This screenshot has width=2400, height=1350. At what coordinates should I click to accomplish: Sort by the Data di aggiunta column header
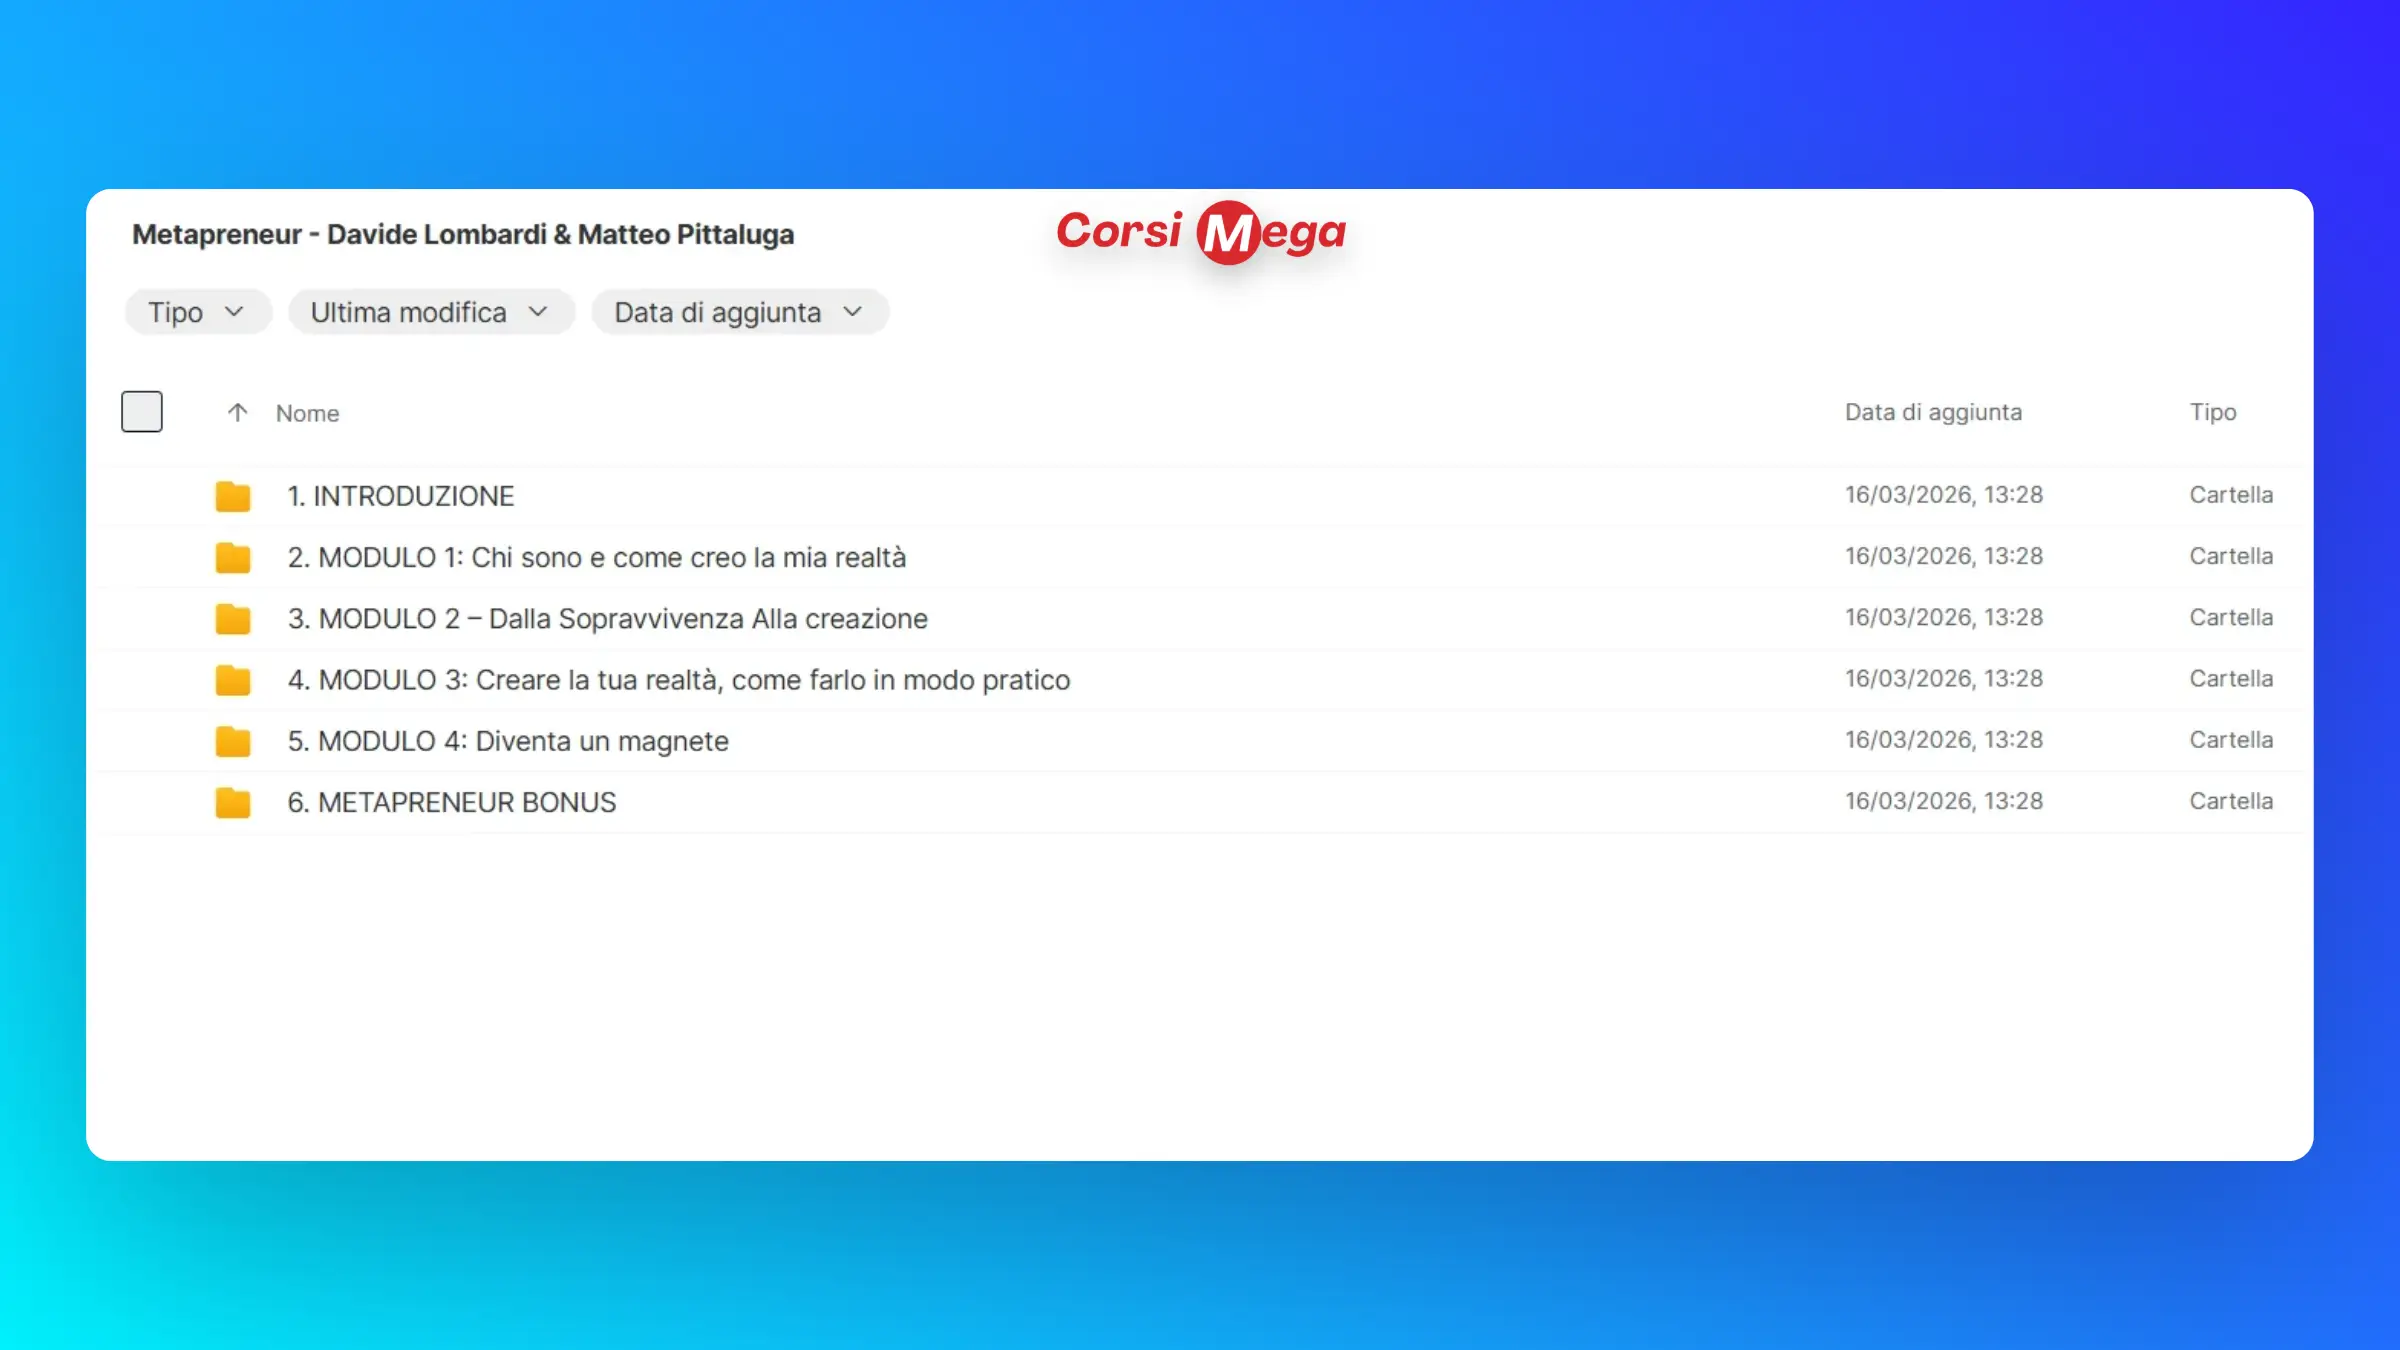1932,412
